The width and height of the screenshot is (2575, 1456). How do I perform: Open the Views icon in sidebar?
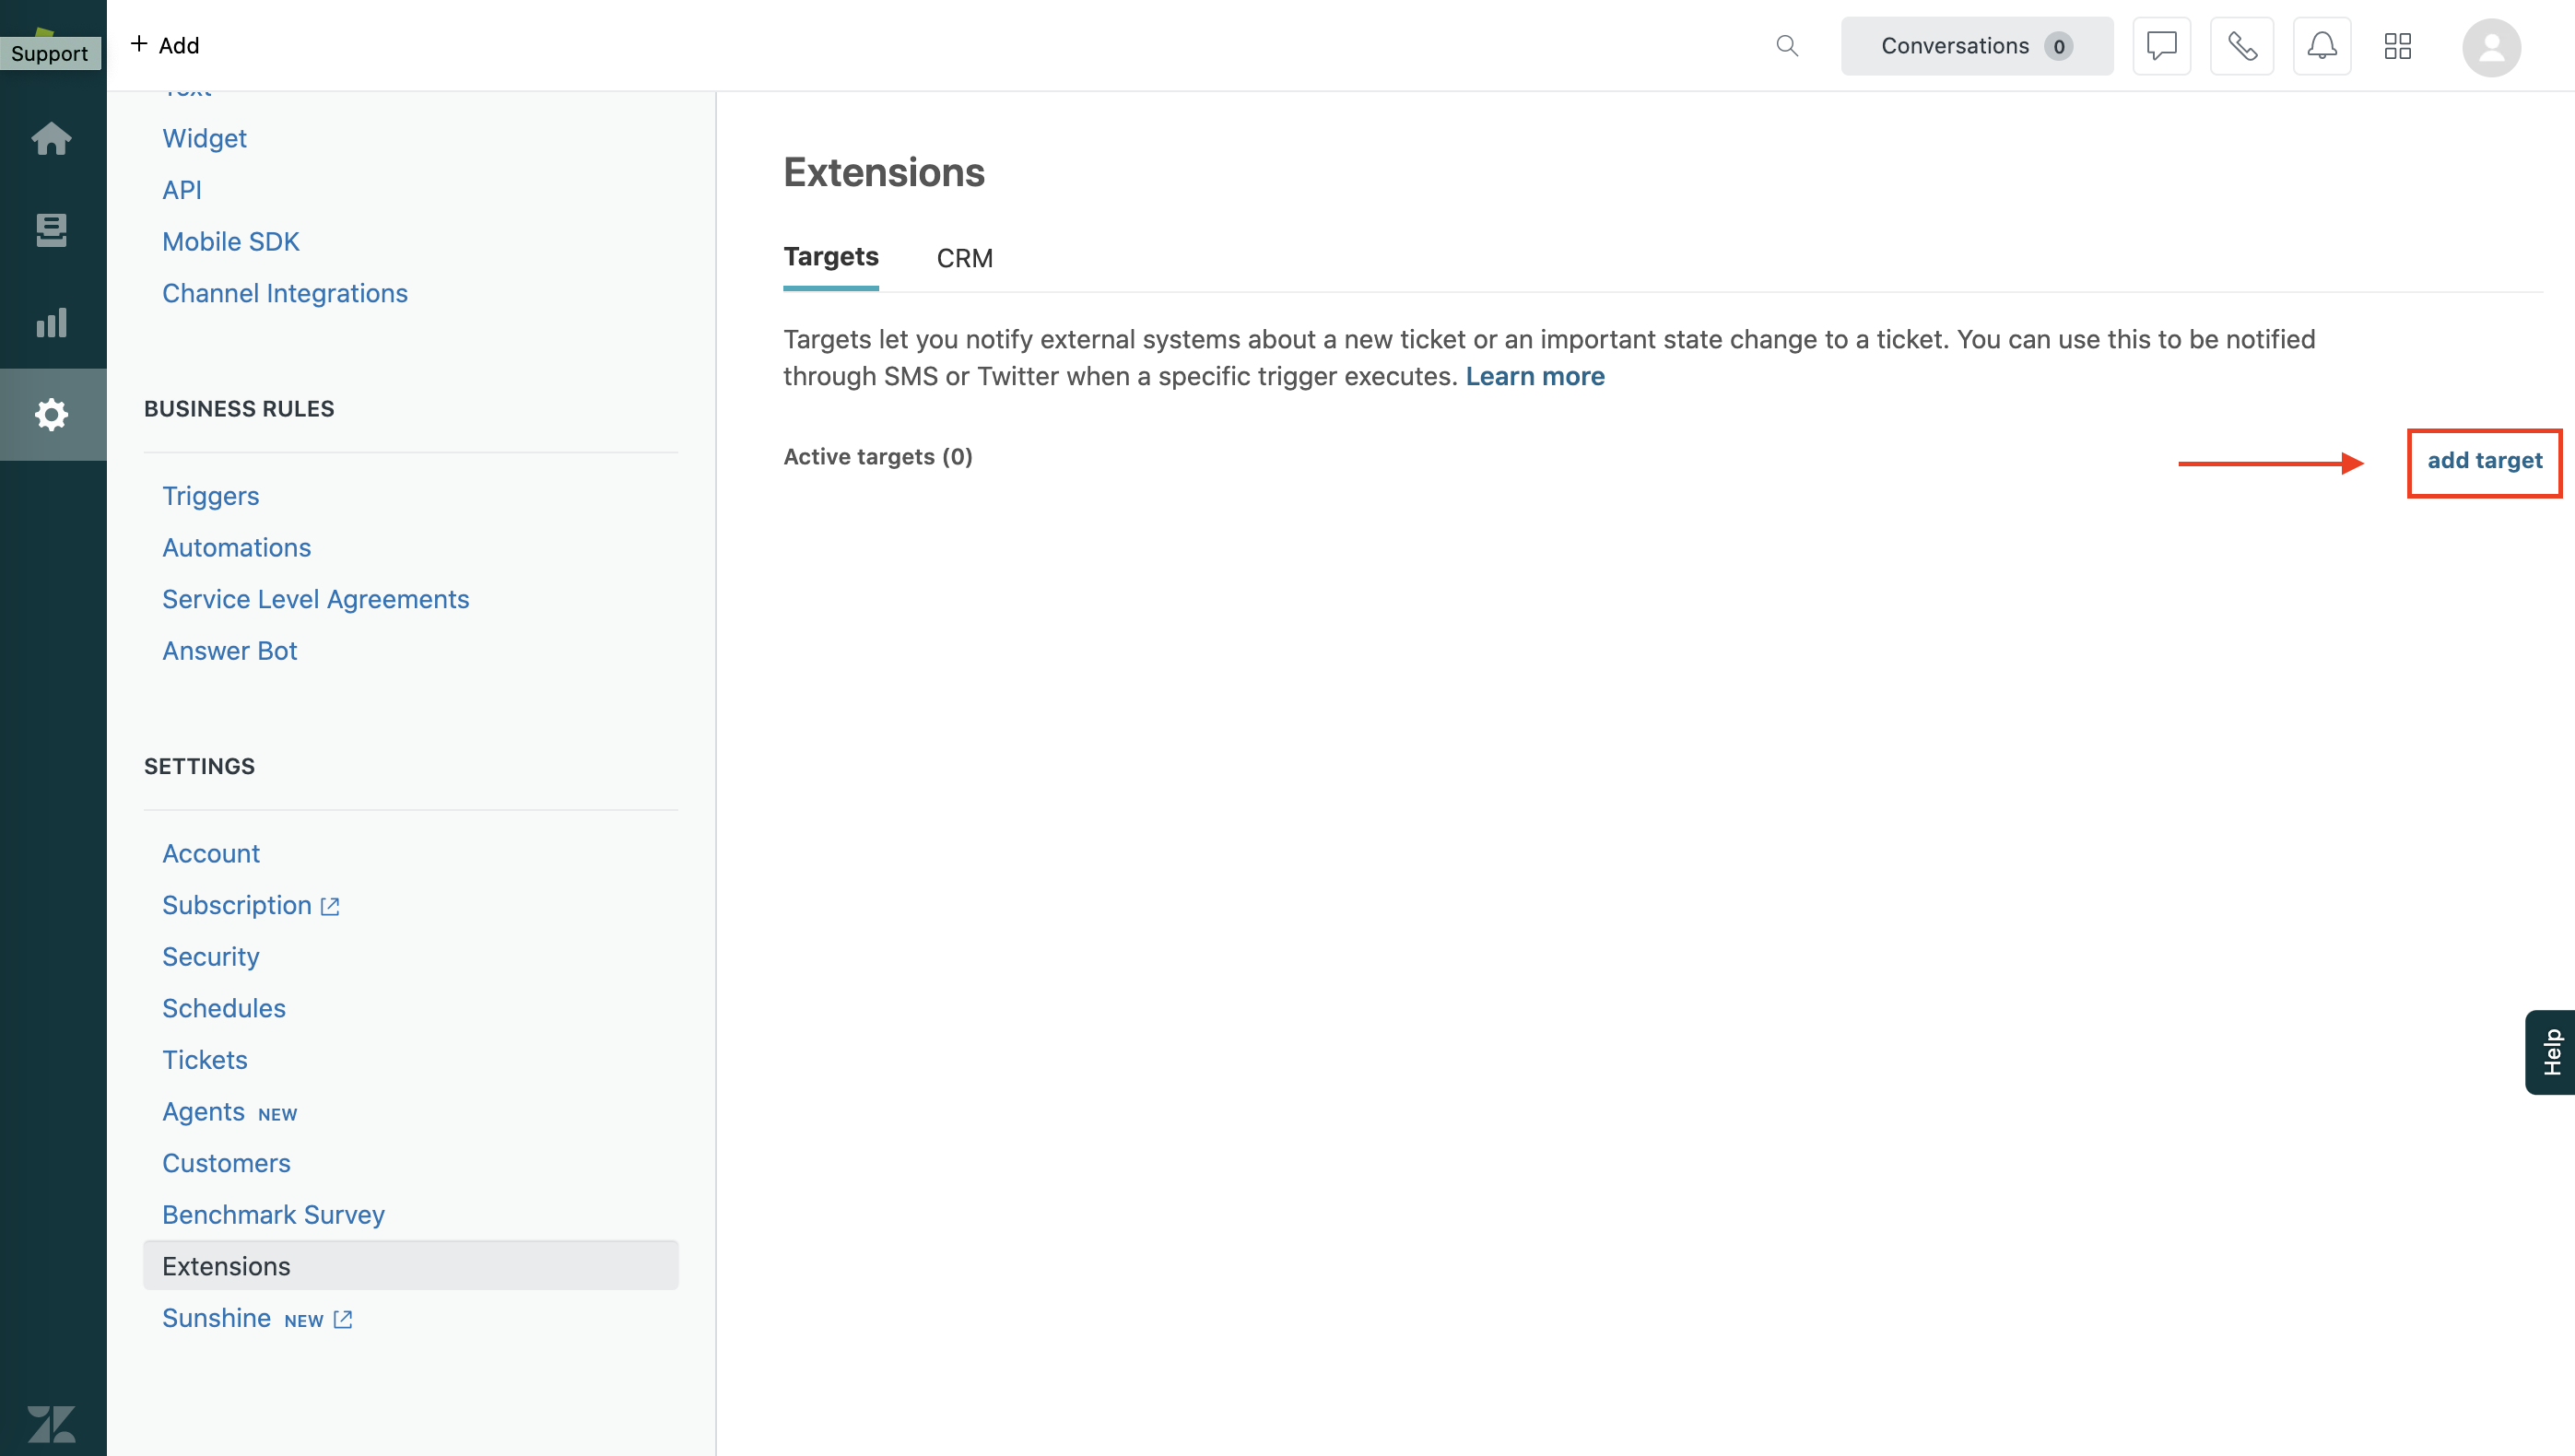52,230
